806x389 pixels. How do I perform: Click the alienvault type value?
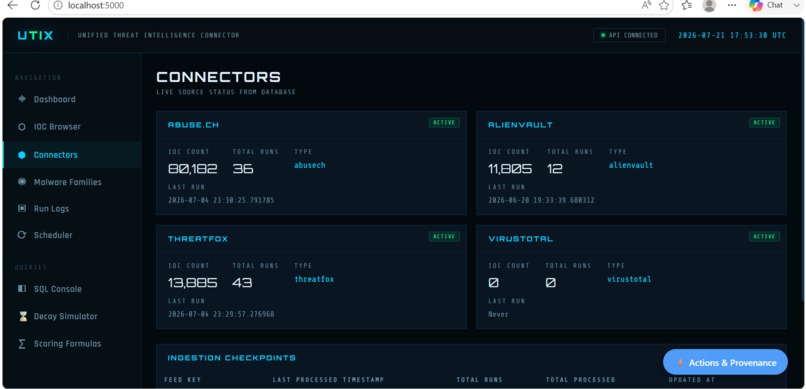click(631, 165)
